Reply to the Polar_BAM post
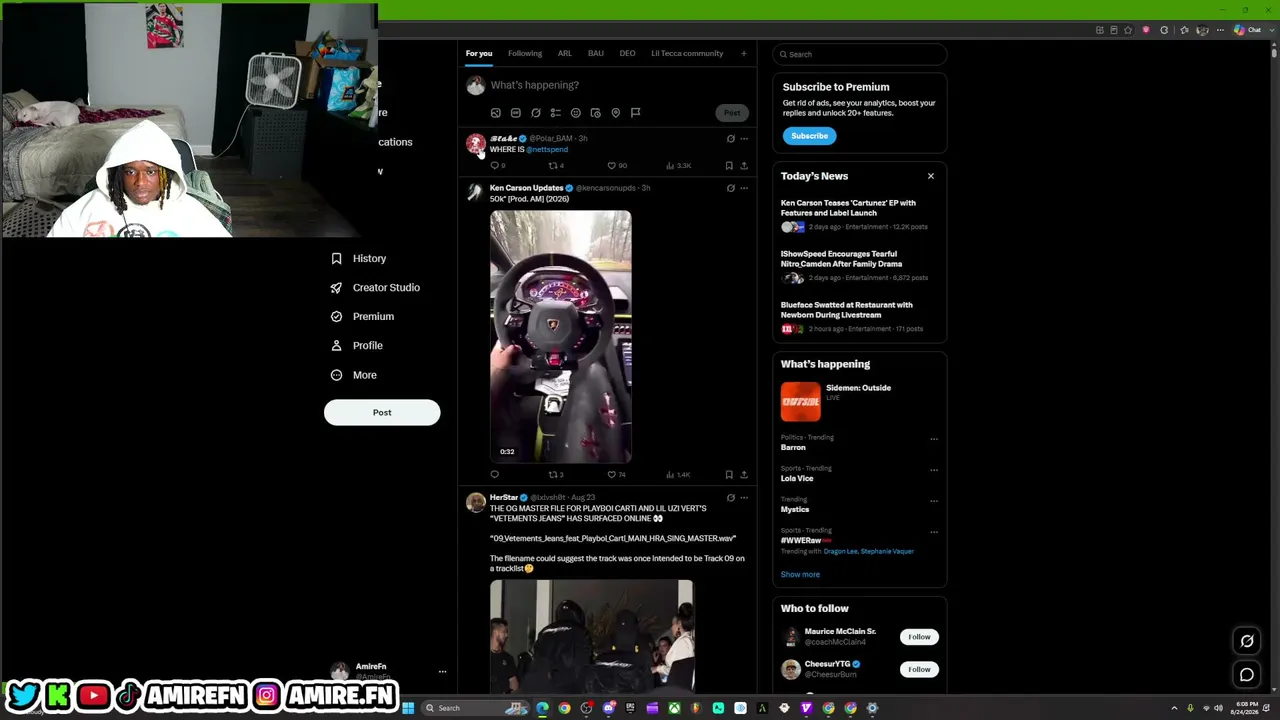Viewport: 1280px width, 720px height. (x=494, y=166)
